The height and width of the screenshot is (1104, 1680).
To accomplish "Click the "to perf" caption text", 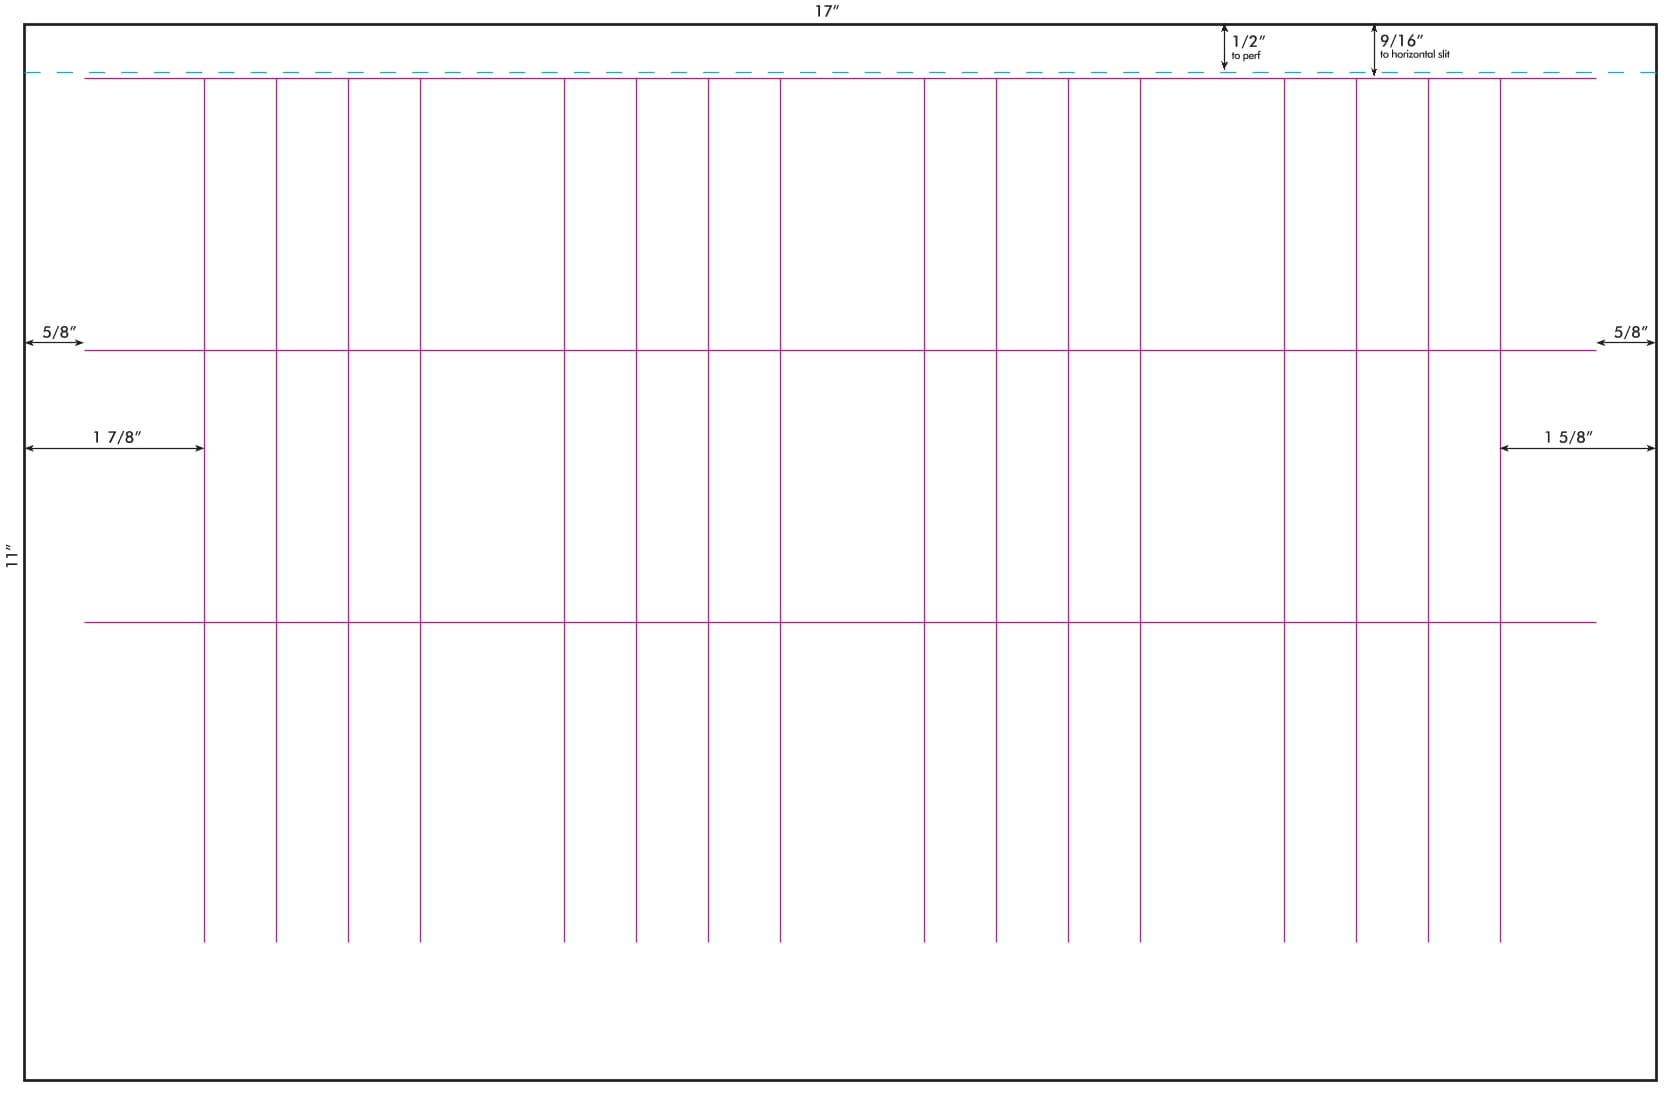I will coord(1246,56).
